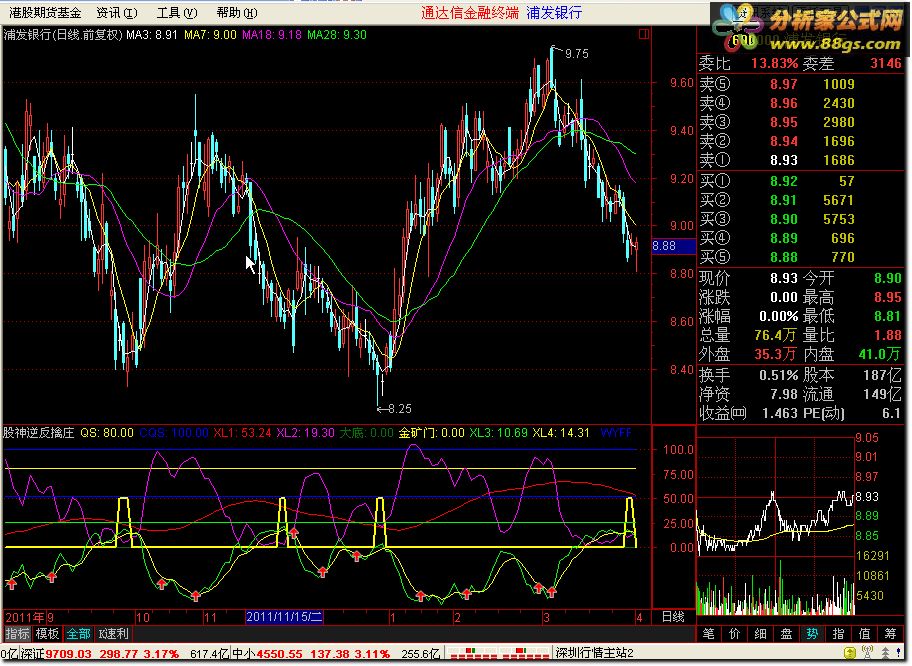Open the 资讯(I) menu
Image resolution: width=912 pixels, height=666 pixels.
(x=116, y=12)
